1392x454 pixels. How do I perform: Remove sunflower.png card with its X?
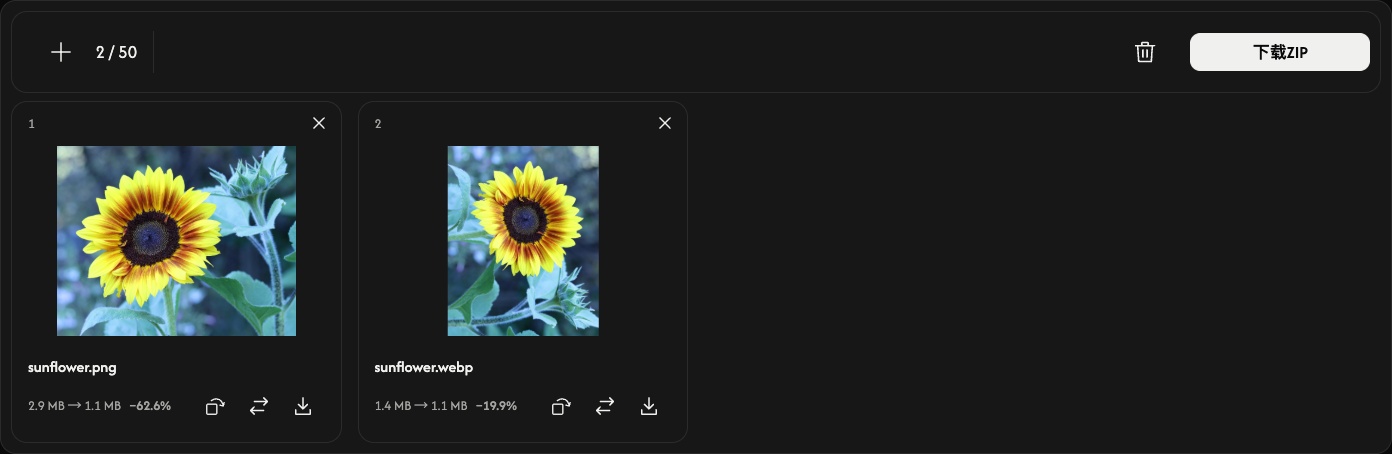319,123
